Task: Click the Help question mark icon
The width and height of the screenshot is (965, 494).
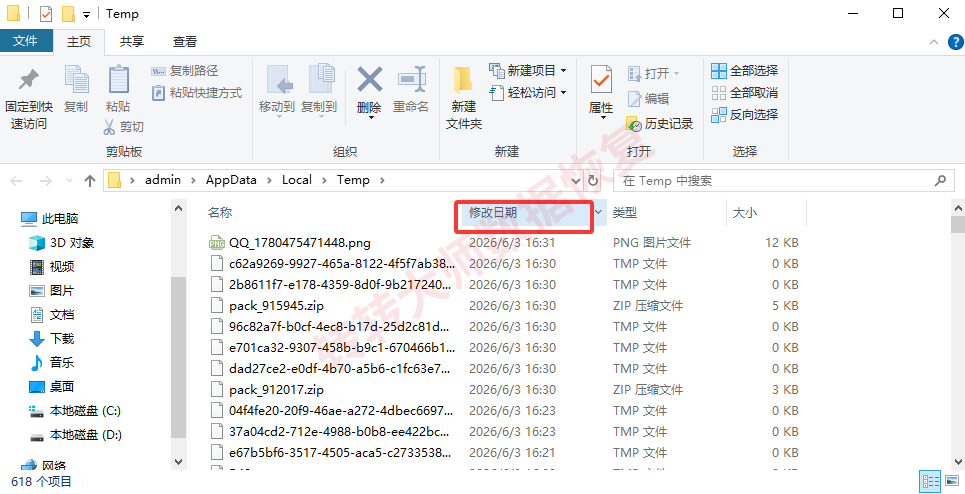Action: pos(956,42)
